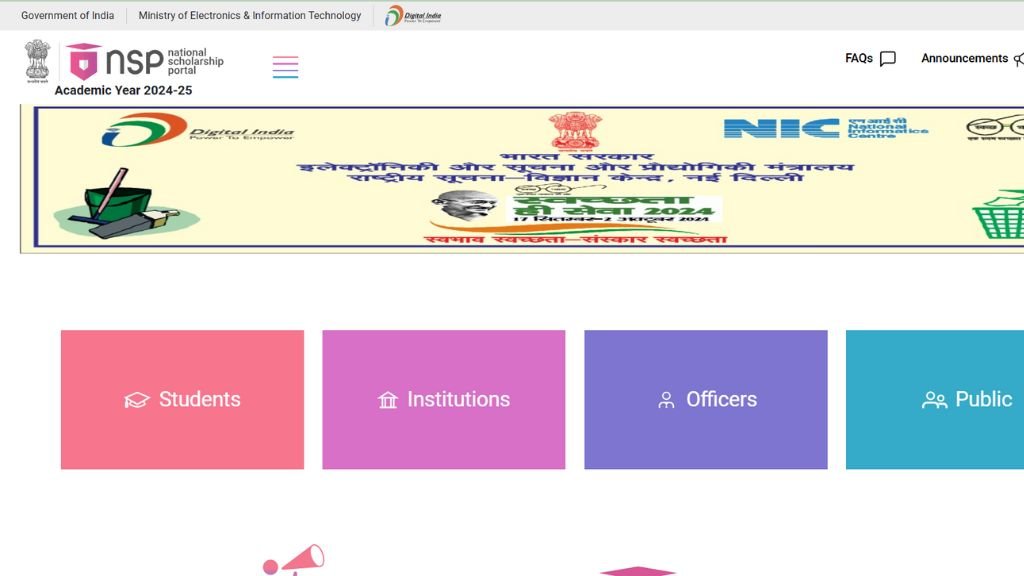Click the building icon on Institutions card
1024x576 pixels.
(x=388, y=400)
